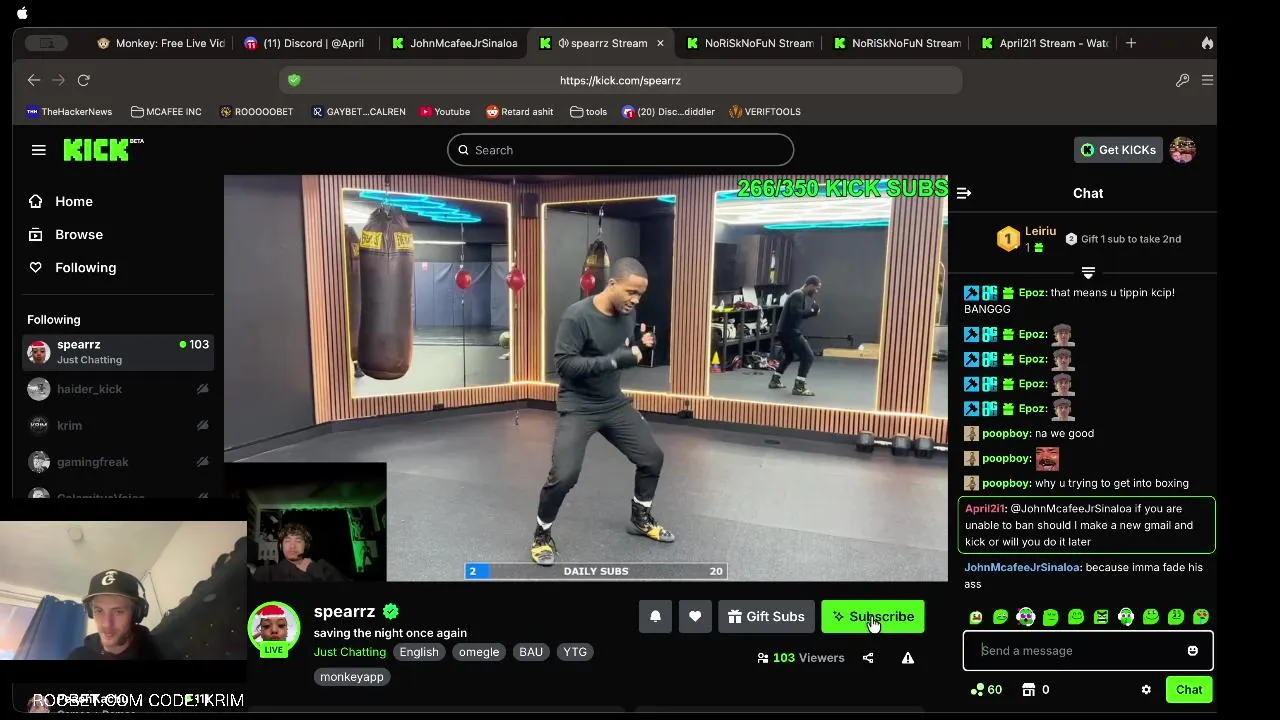Open emoji picker in message box
This screenshot has height=720, width=1280.
point(1192,651)
